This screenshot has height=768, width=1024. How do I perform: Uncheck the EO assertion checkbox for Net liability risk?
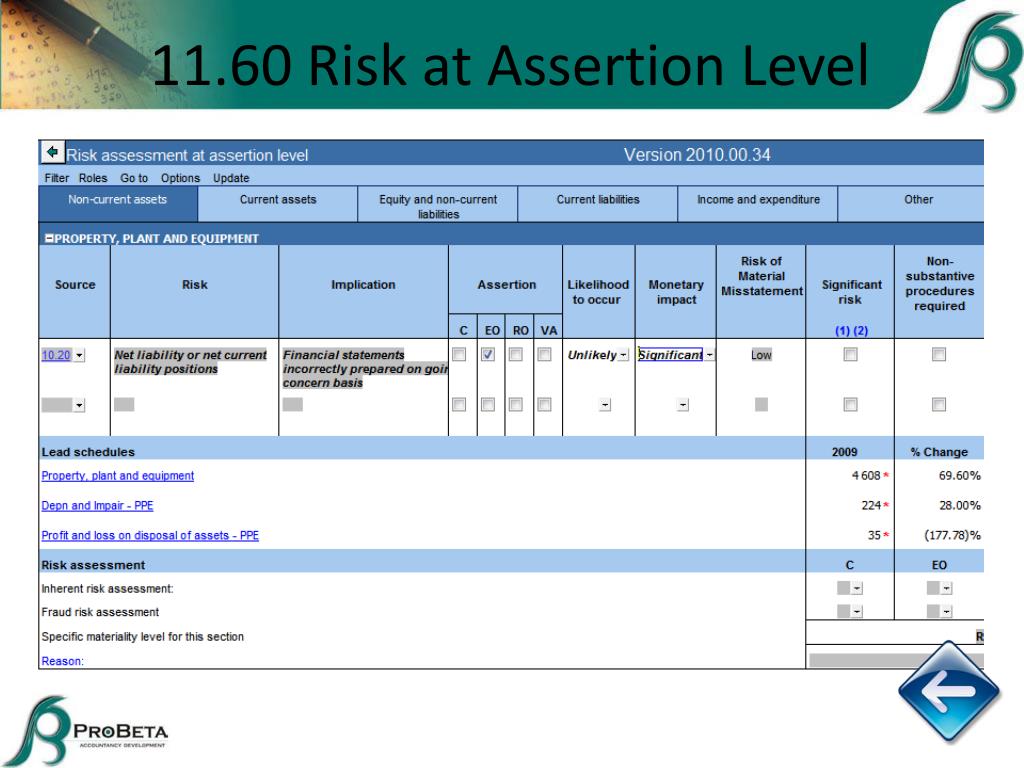click(x=488, y=354)
